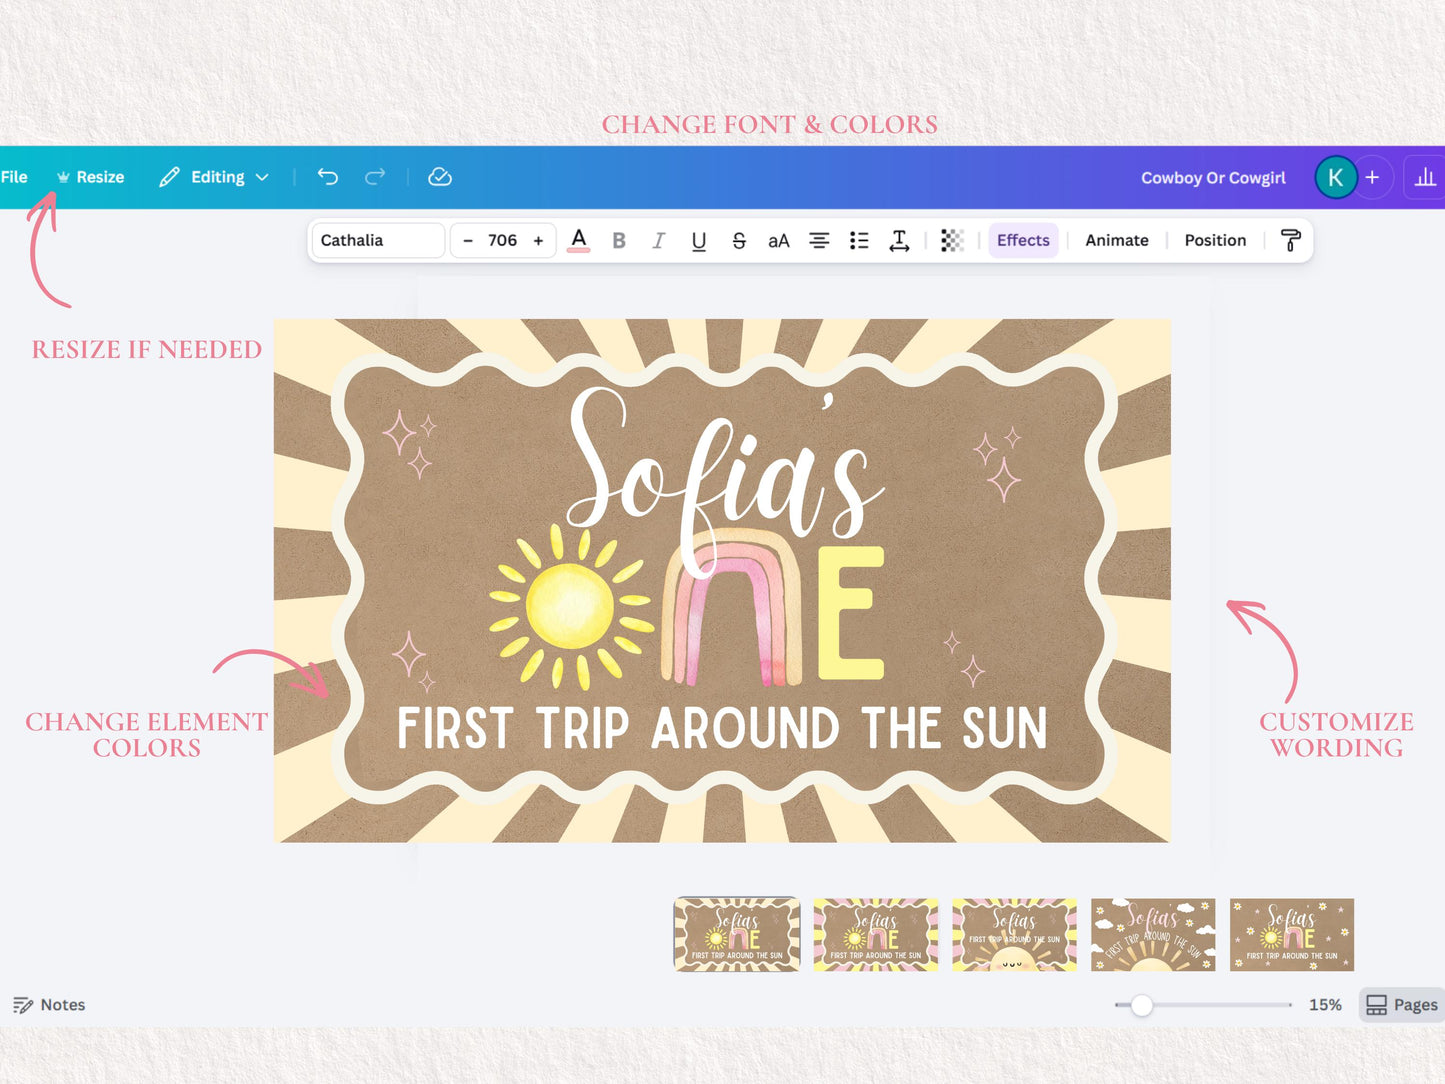Toggle strikethrough formatting
This screenshot has width=1445, height=1084.
click(x=739, y=241)
